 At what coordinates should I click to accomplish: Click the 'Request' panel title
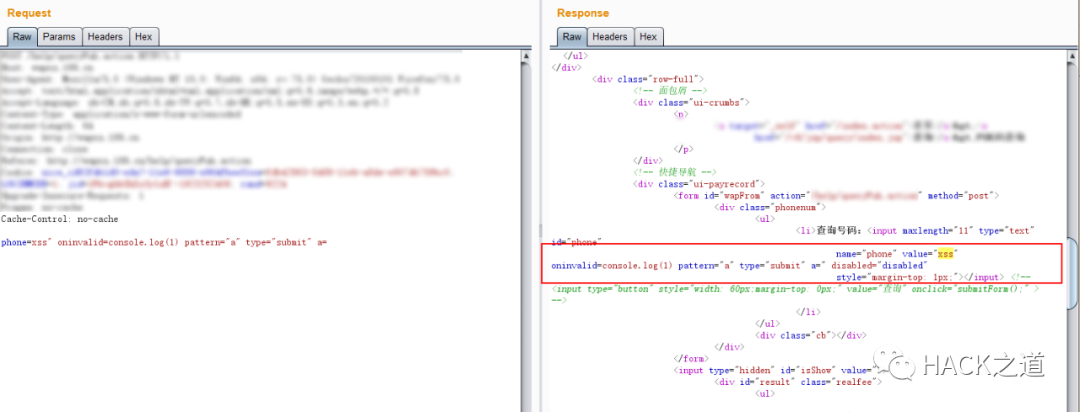[x=29, y=13]
